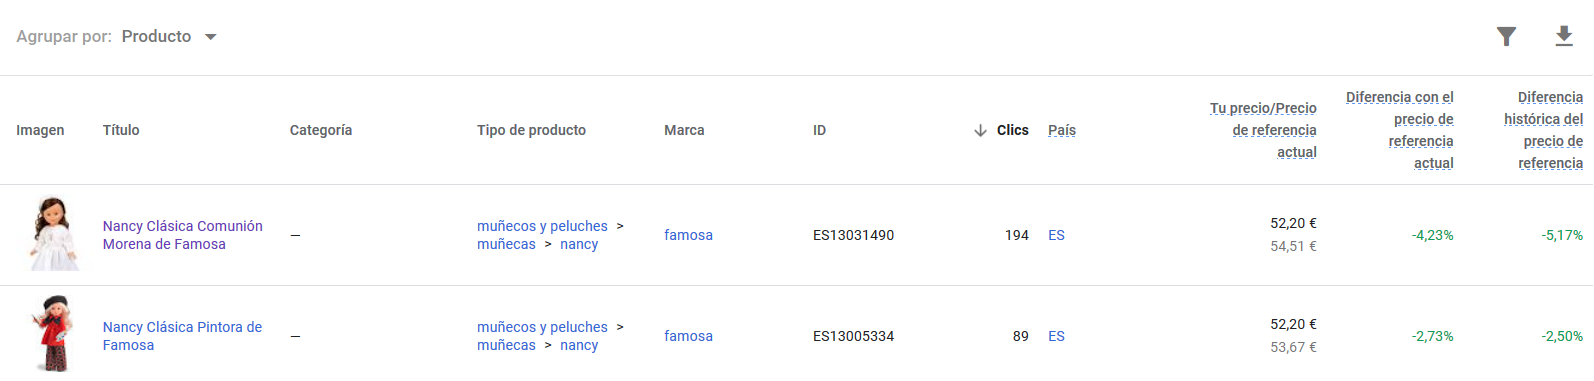Click ES country link in first row
This screenshot has width=1594, height=381.
1056,235
